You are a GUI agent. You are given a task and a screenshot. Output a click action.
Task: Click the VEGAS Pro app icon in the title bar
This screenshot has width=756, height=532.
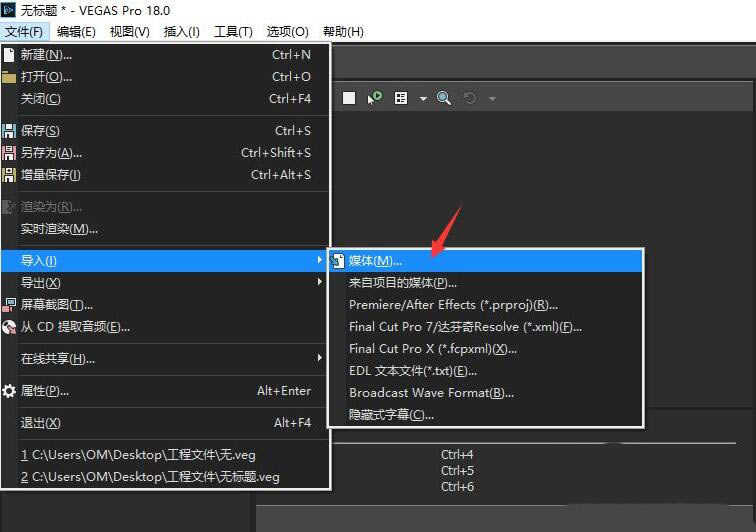8,10
